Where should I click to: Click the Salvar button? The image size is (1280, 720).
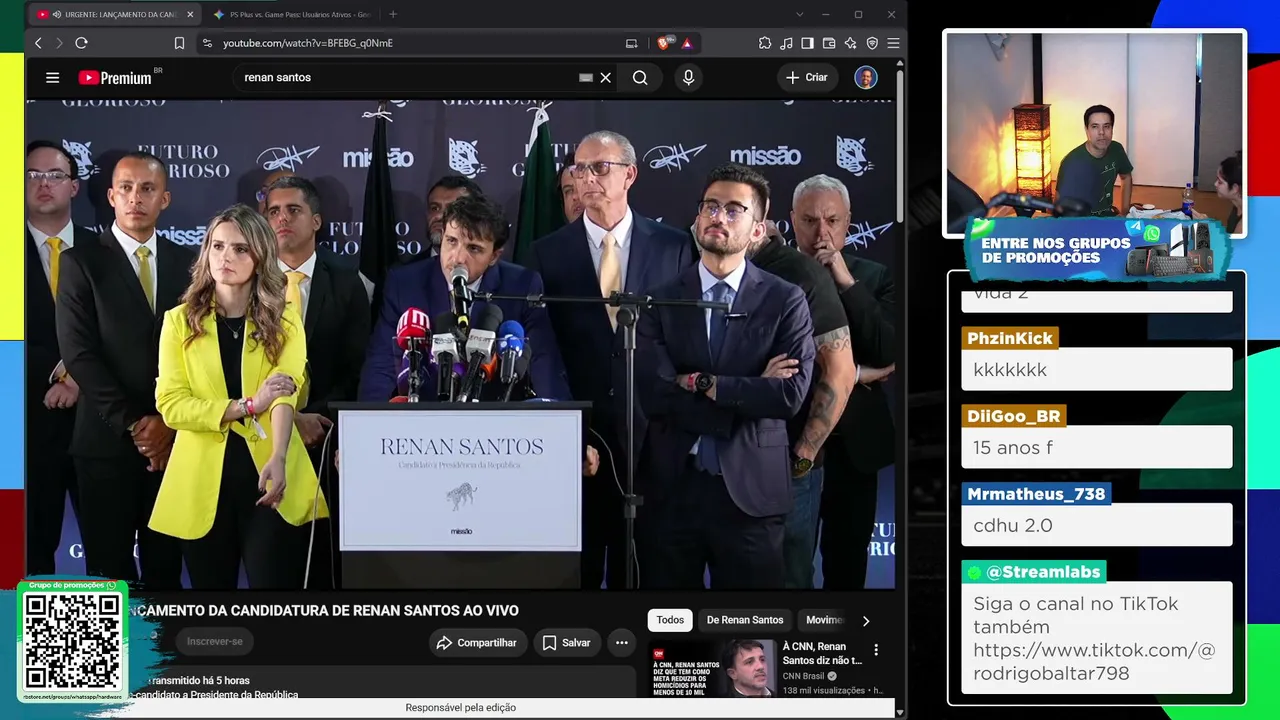pos(566,643)
